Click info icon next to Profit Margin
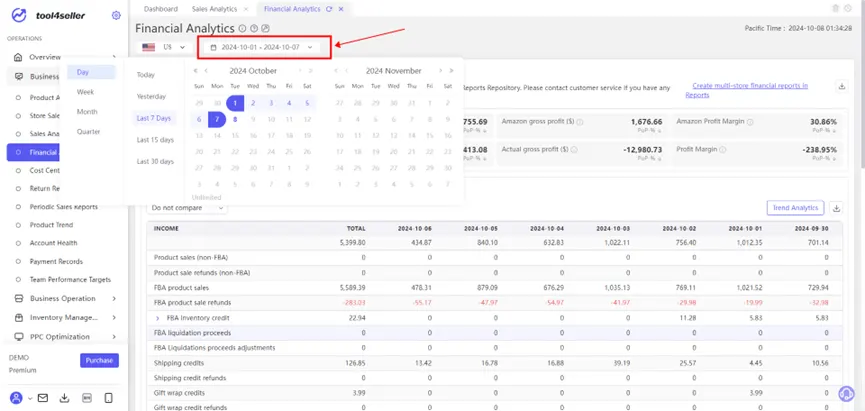This screenshot has width=865, height=411. [723, 150]
